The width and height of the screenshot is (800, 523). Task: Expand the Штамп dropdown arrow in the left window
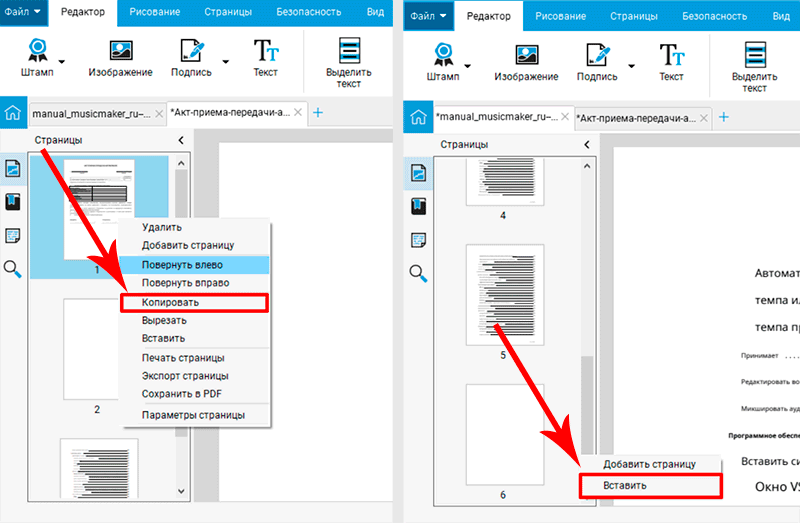(62, 62)
